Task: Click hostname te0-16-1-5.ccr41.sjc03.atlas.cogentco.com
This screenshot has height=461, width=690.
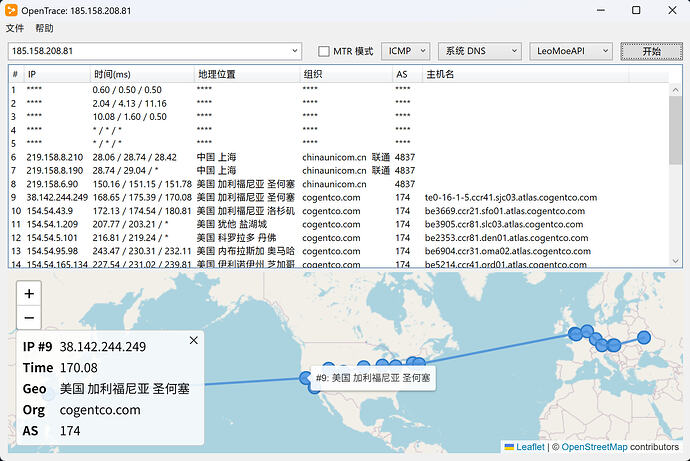Action: 511,198
